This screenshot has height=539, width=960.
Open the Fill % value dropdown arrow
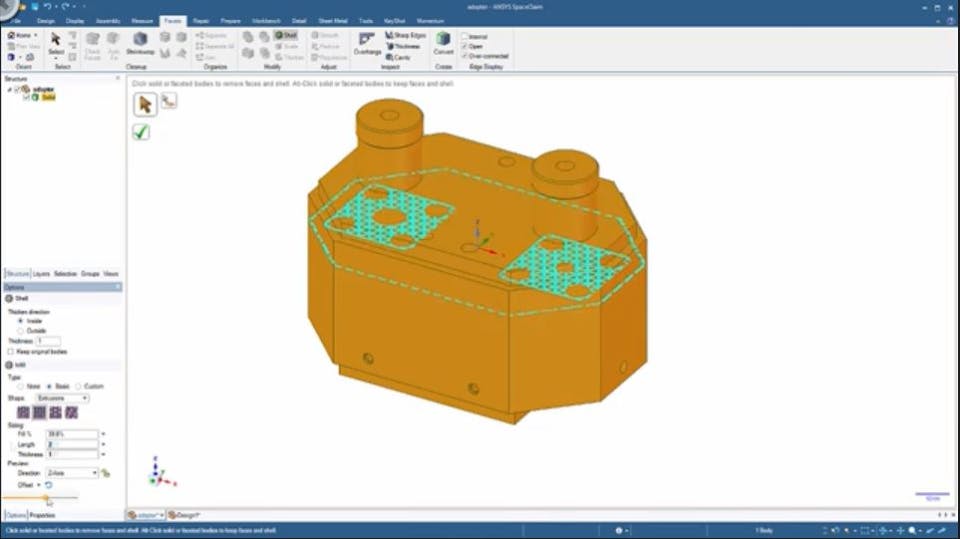coord(103,434)
